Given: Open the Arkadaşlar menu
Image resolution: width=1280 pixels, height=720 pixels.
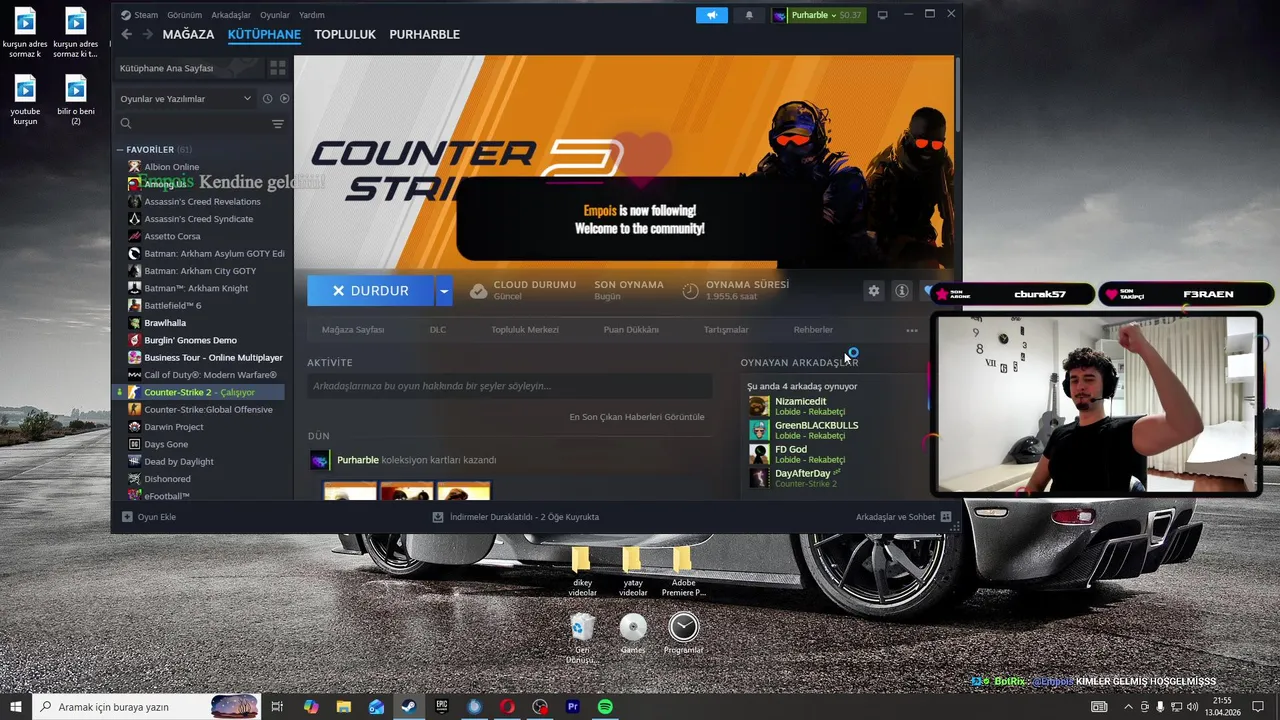Looking at the screenshot, I should point(231,15).
